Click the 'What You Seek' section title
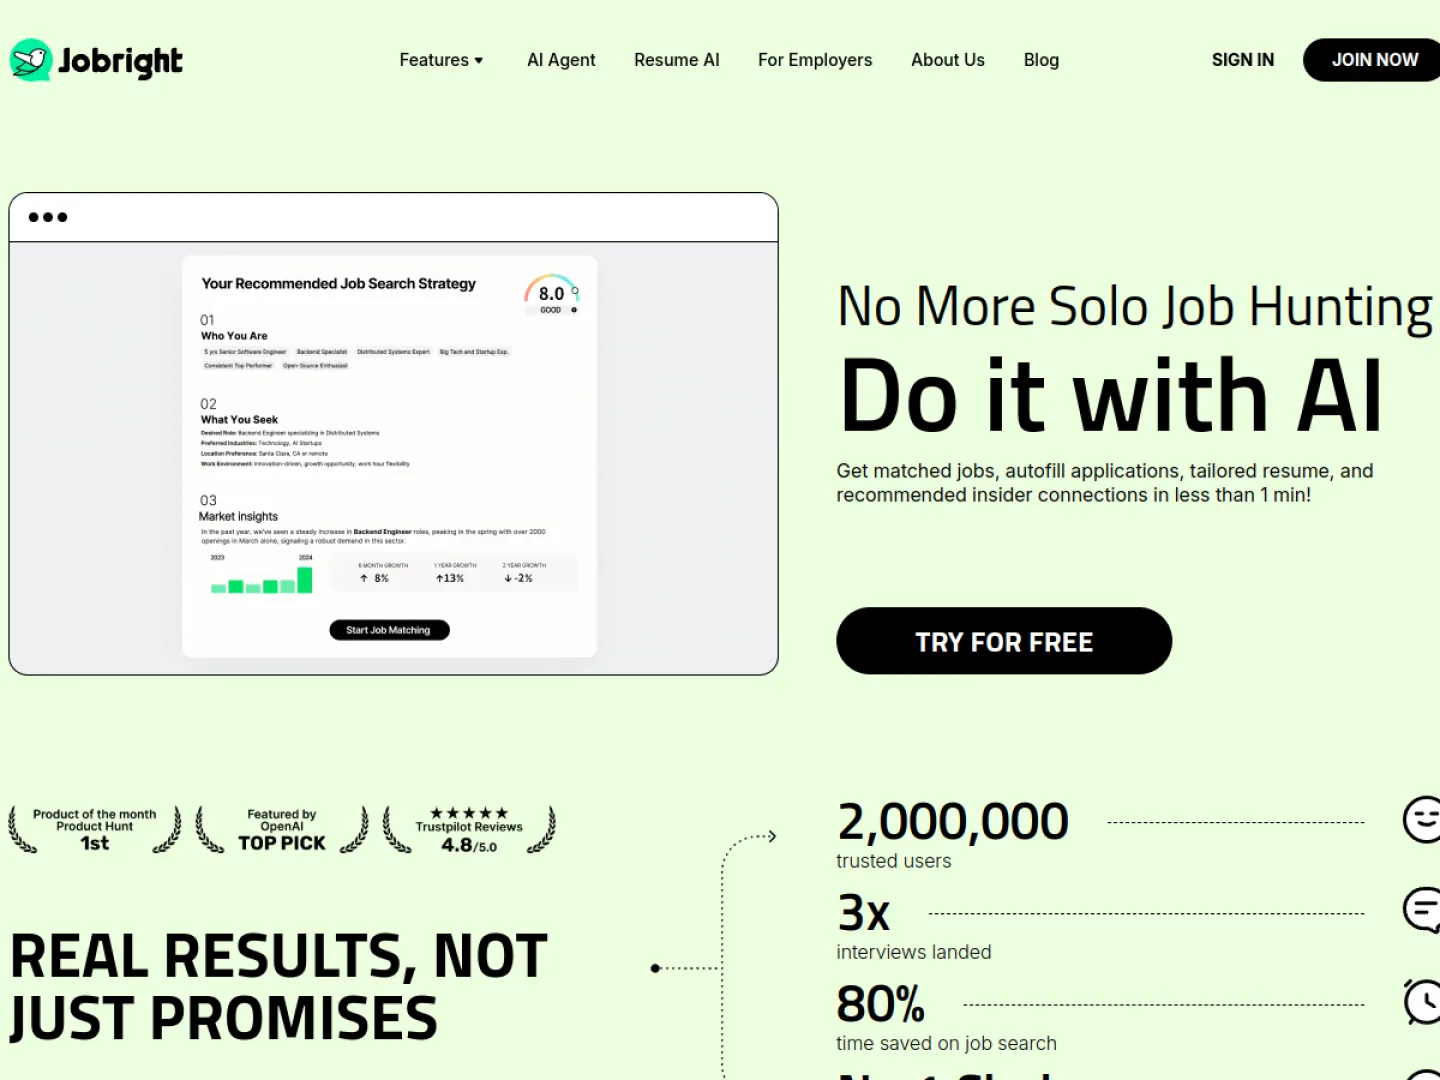1440x1080 pixels. [239, 420]
